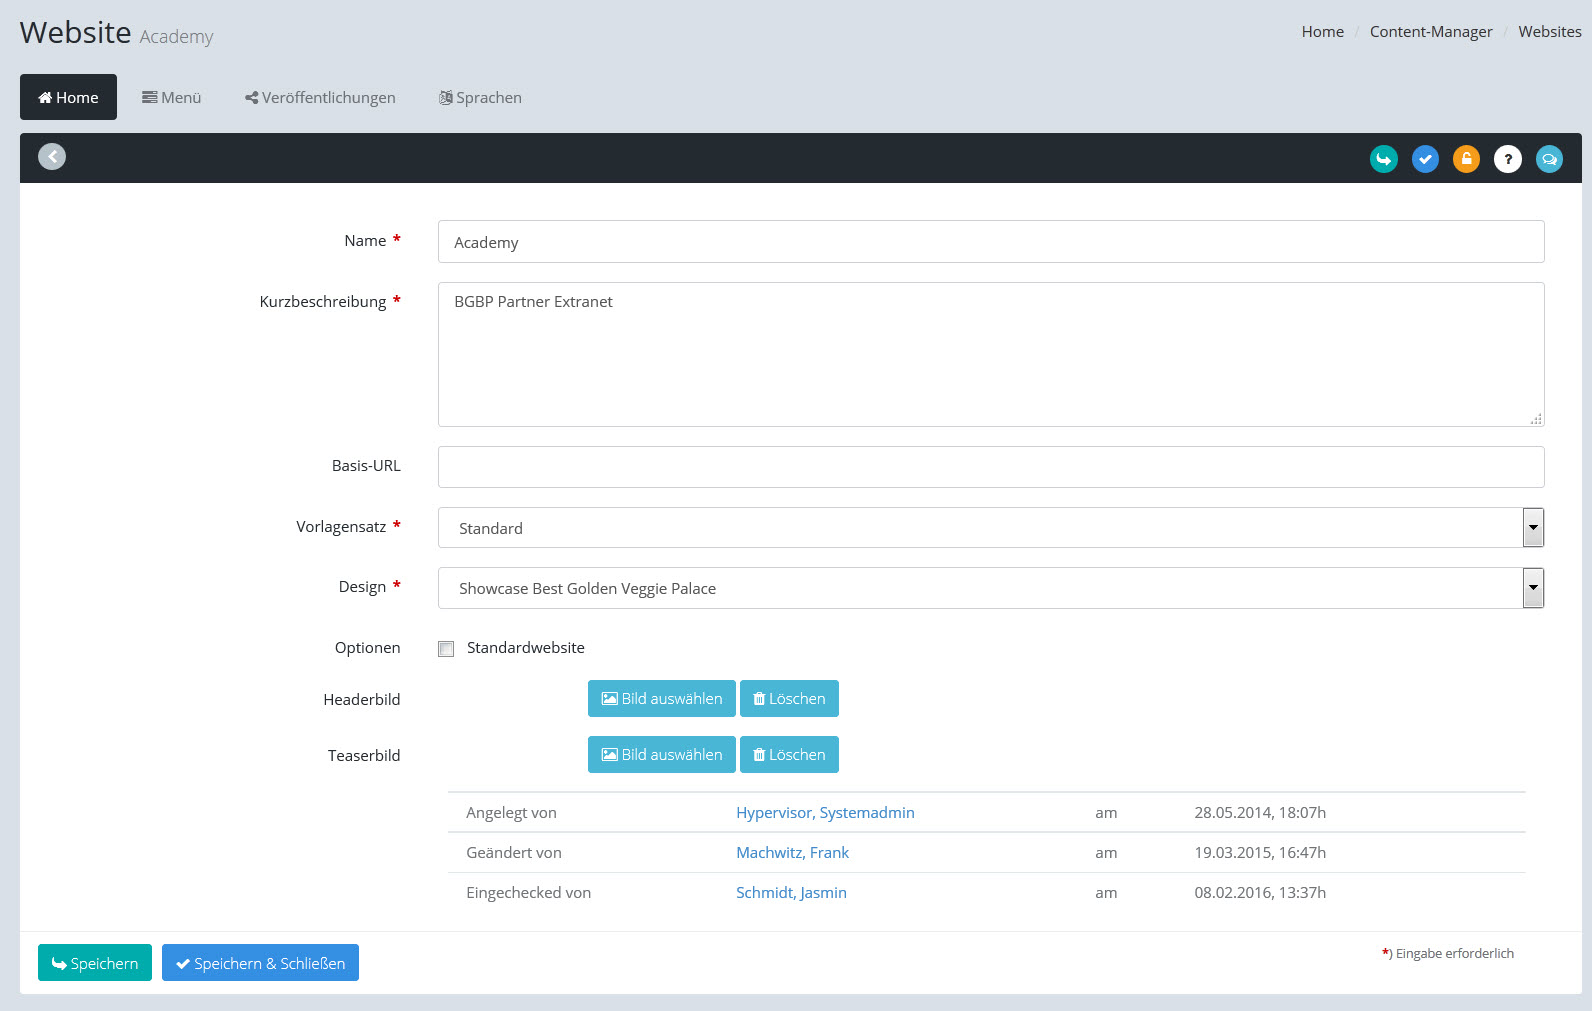Switch to the Menü tab
The image size is (1592, 1011).
pyautogui.click(x=171, y=98)
